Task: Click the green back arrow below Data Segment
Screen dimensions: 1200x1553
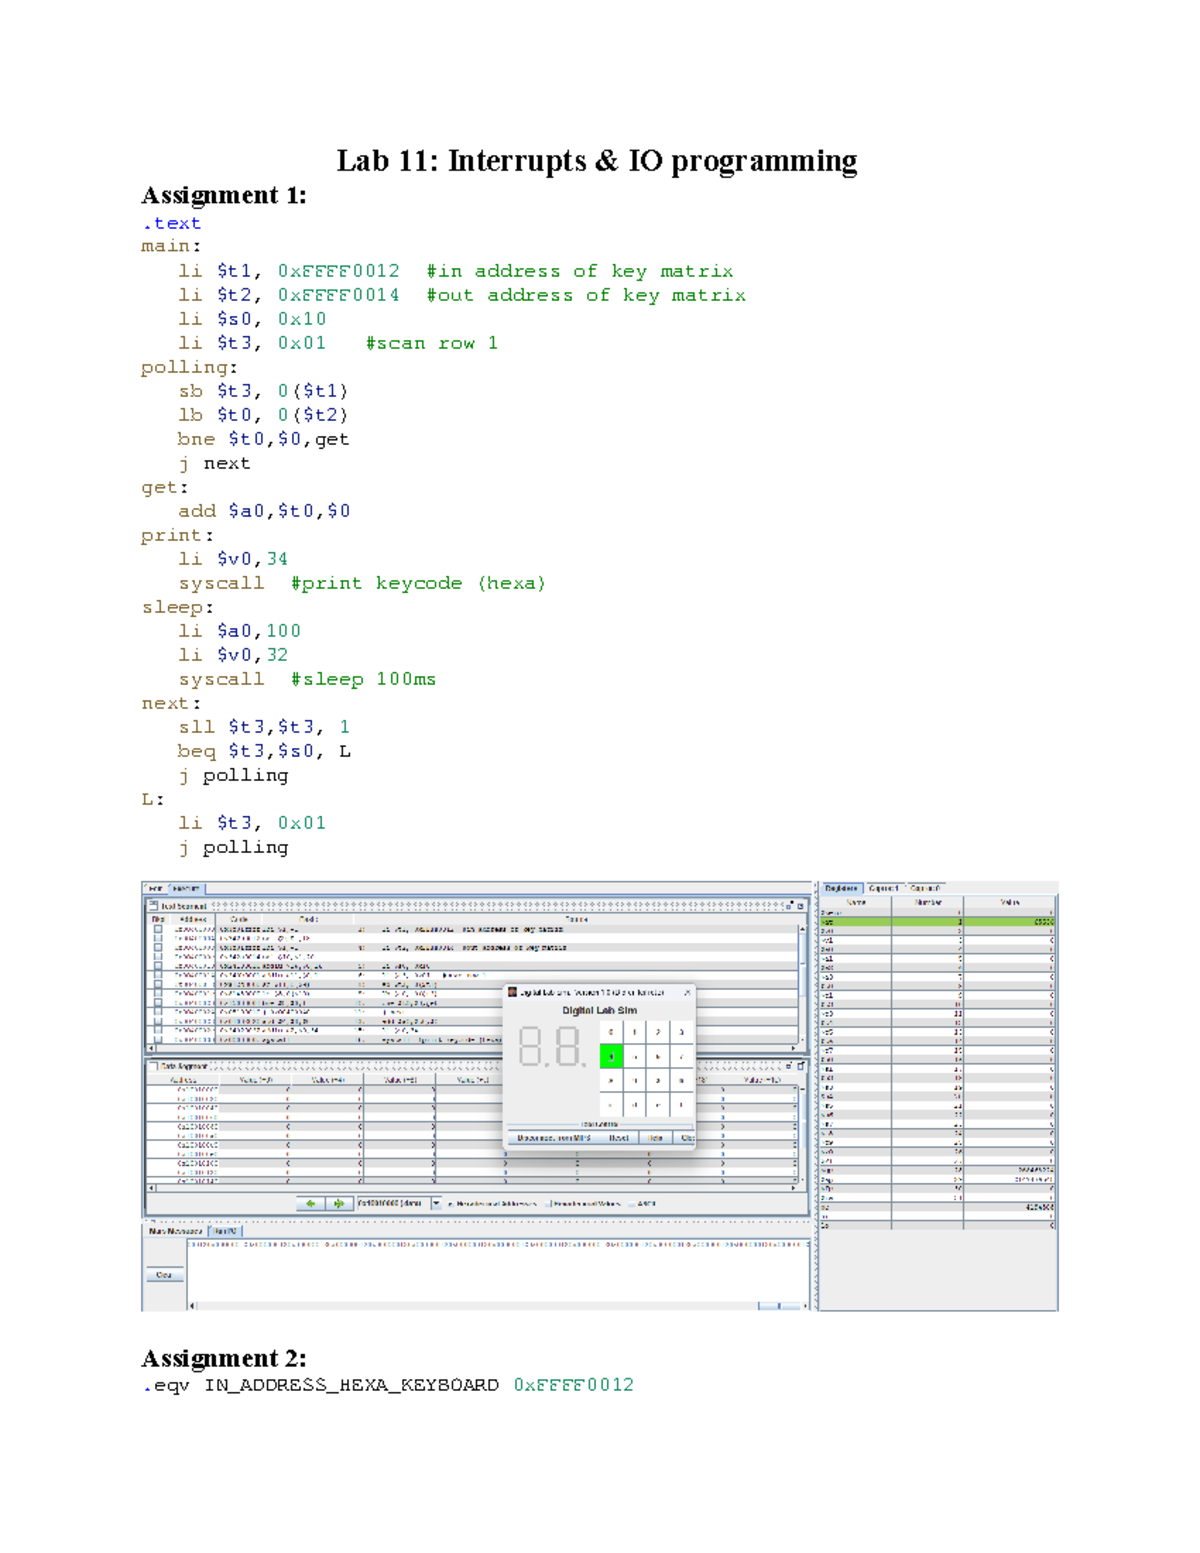Action: [310, 1202]
